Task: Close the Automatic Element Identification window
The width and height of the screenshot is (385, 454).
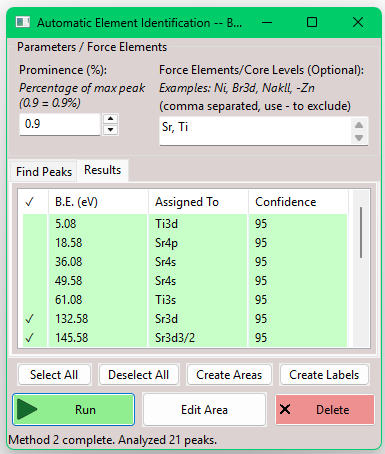Action: [x=358, y=22]
